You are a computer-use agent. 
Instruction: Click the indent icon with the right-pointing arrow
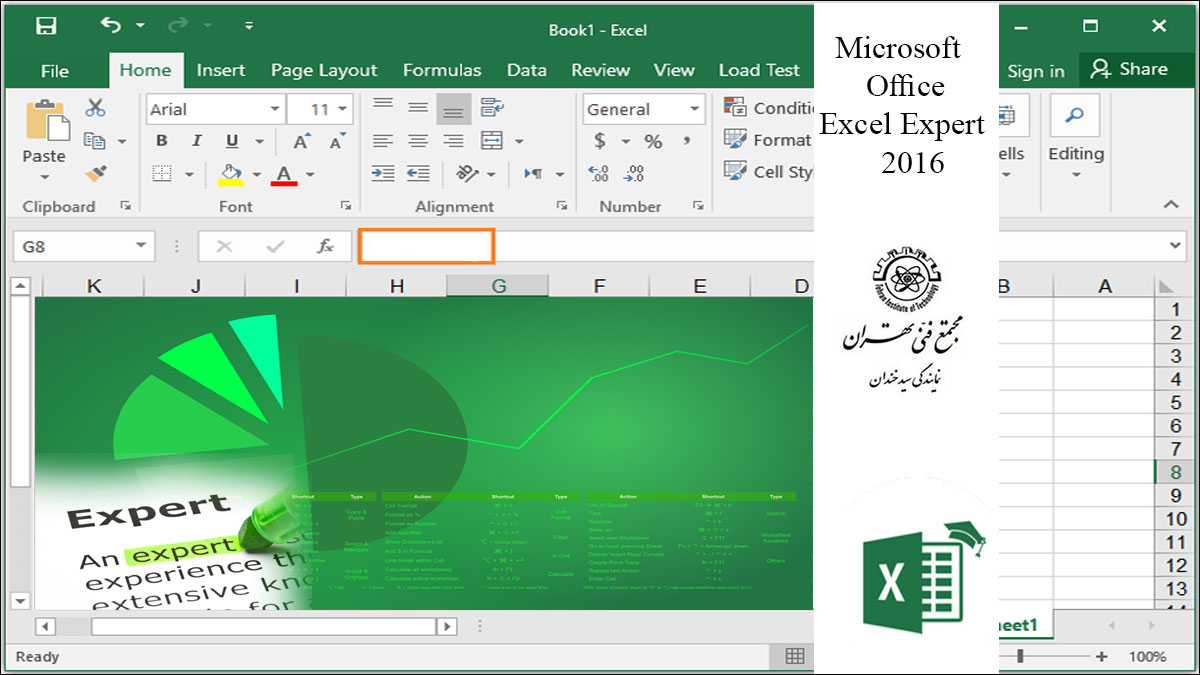382,173
